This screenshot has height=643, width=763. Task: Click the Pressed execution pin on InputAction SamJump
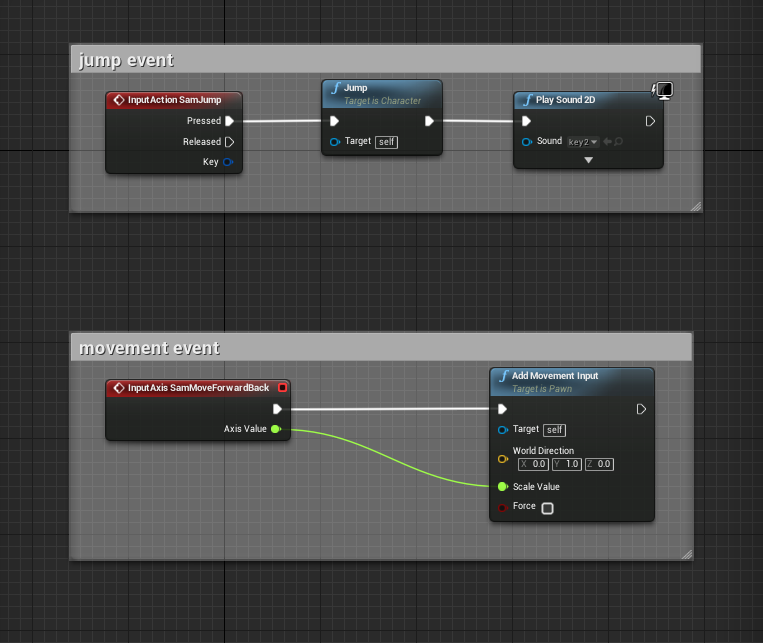point(229,121)
